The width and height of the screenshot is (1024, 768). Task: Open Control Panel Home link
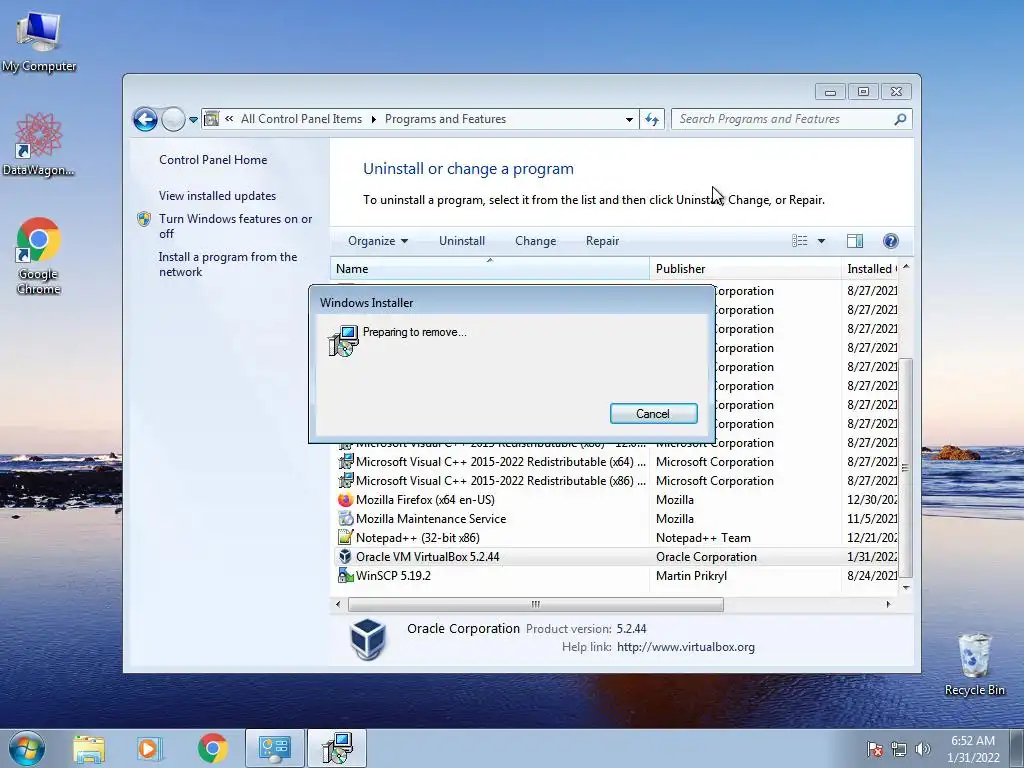click(x=213, y=159)
